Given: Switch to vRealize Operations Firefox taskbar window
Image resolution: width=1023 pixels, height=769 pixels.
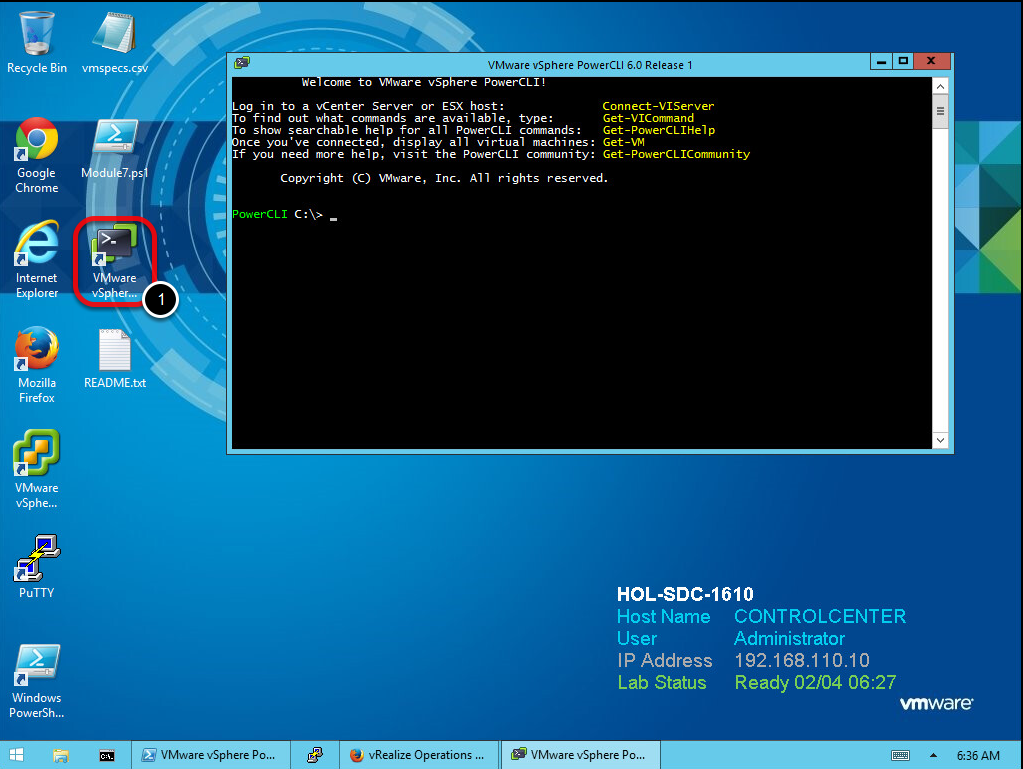Looking at the screenshot, I should pyautogui.click(x=419, y=755).
